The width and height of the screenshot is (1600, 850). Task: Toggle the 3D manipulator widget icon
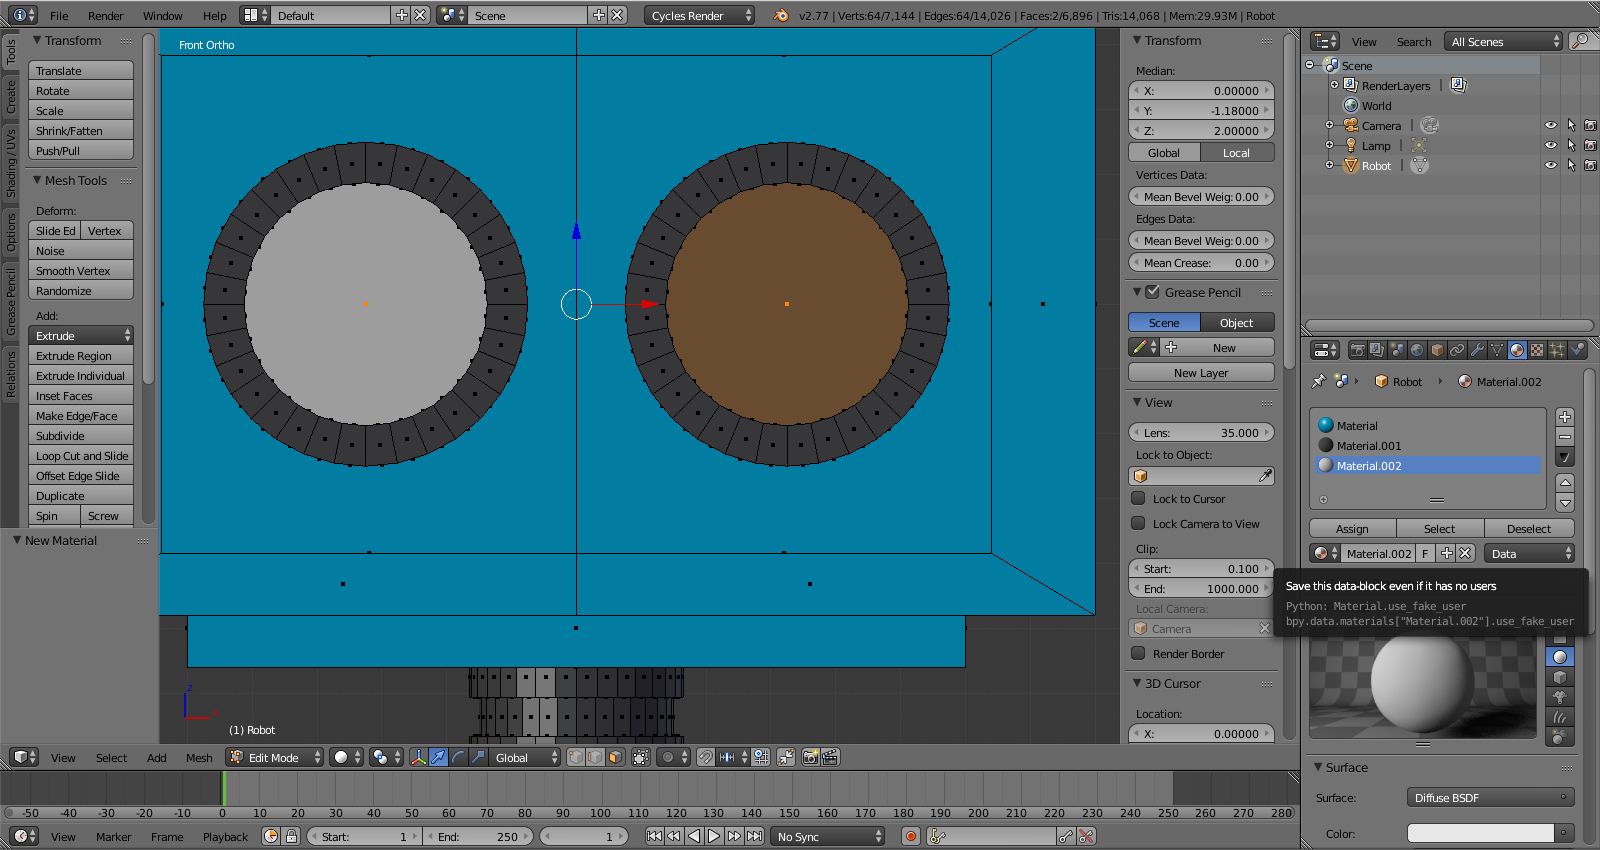(x=419, y=757)
